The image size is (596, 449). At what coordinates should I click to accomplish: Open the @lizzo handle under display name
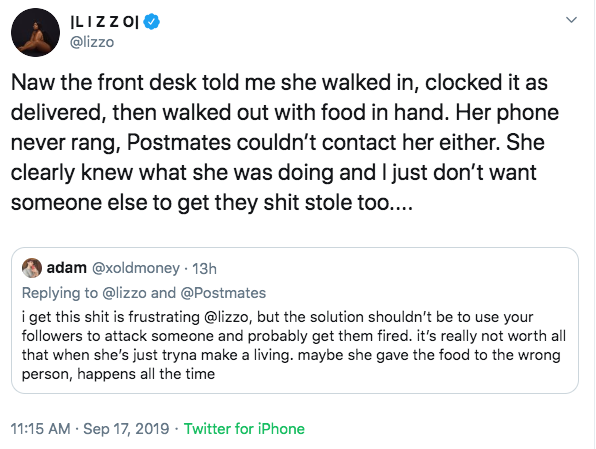[92, 42]
